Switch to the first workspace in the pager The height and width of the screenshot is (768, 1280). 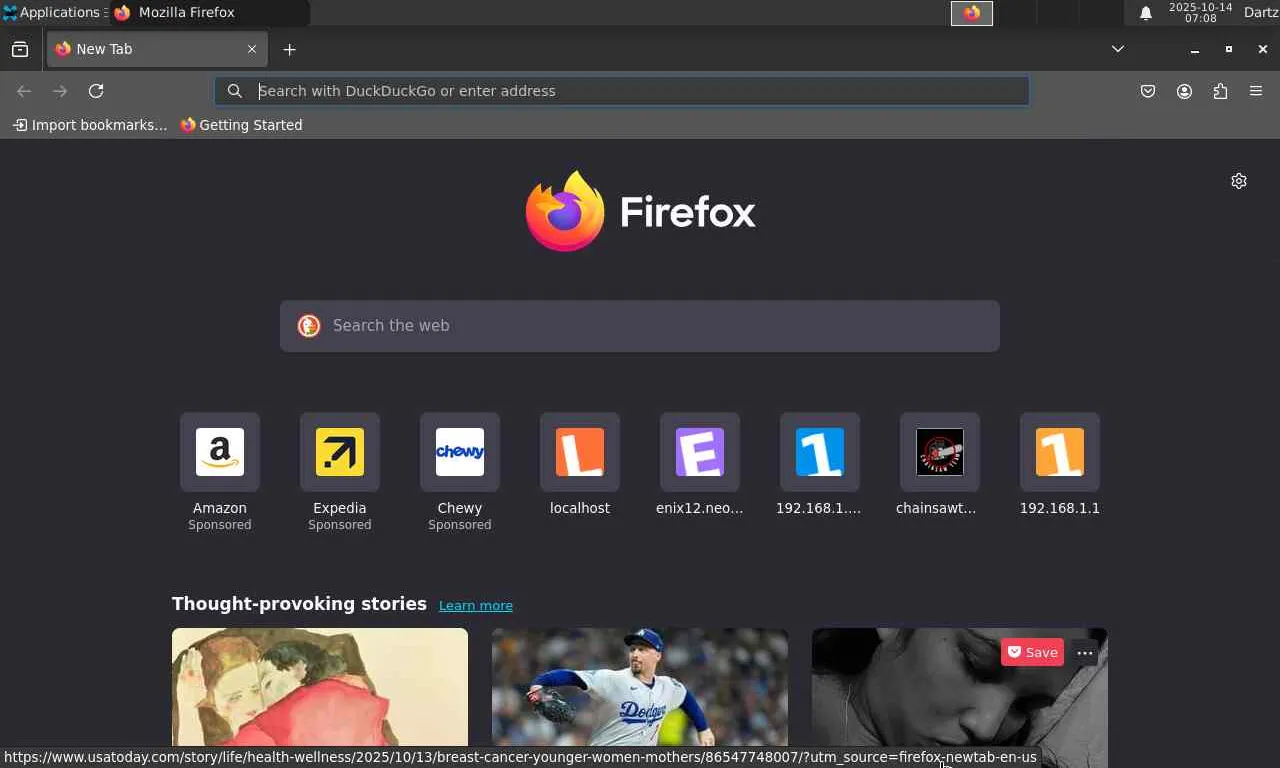[972, 13]
